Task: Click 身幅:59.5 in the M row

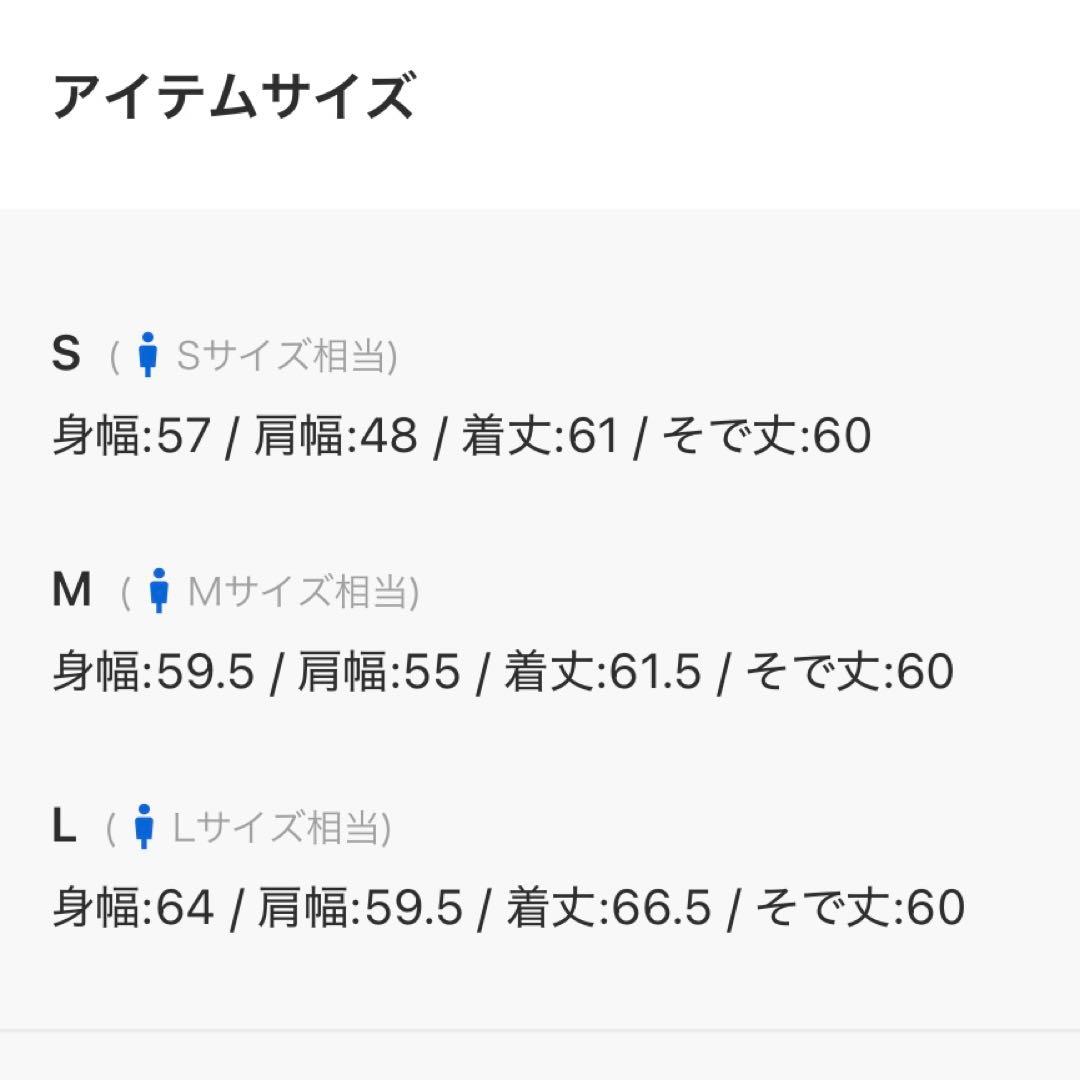Action: tap(153, 672)
